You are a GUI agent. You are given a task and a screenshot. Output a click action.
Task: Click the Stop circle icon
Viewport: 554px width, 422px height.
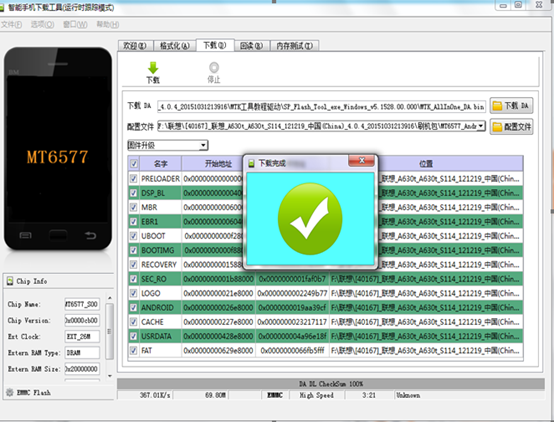click(x=214, y=67)
